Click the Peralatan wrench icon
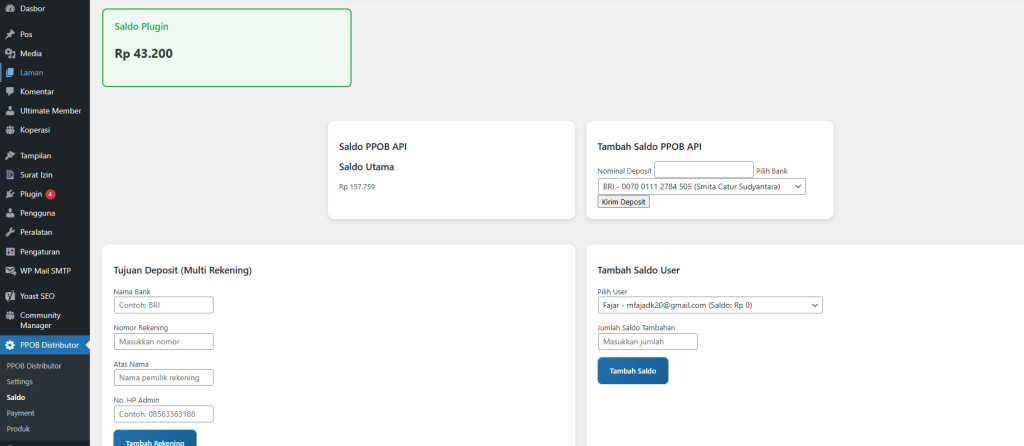1024x446 pixels. click(x=9, y=232)
